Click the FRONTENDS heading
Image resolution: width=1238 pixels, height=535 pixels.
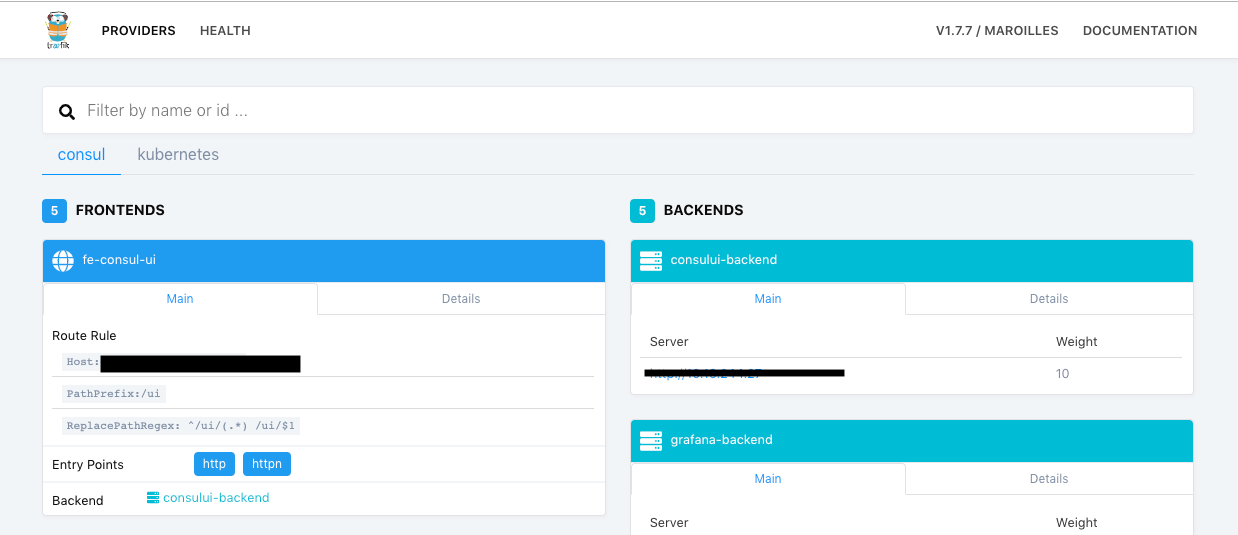[120, 211]
